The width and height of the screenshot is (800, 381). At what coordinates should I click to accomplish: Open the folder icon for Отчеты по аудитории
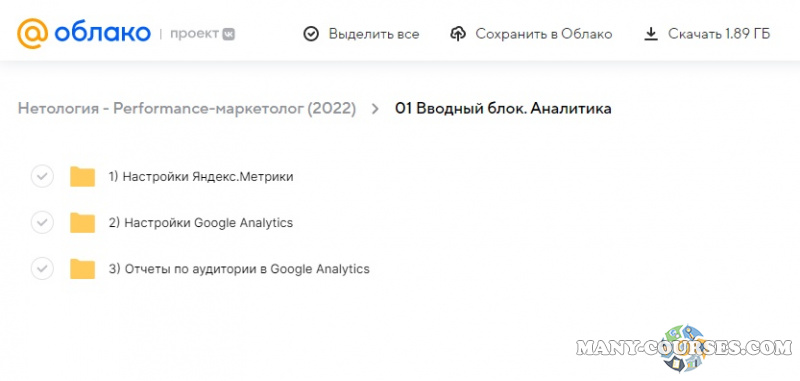tap(82, 268)
